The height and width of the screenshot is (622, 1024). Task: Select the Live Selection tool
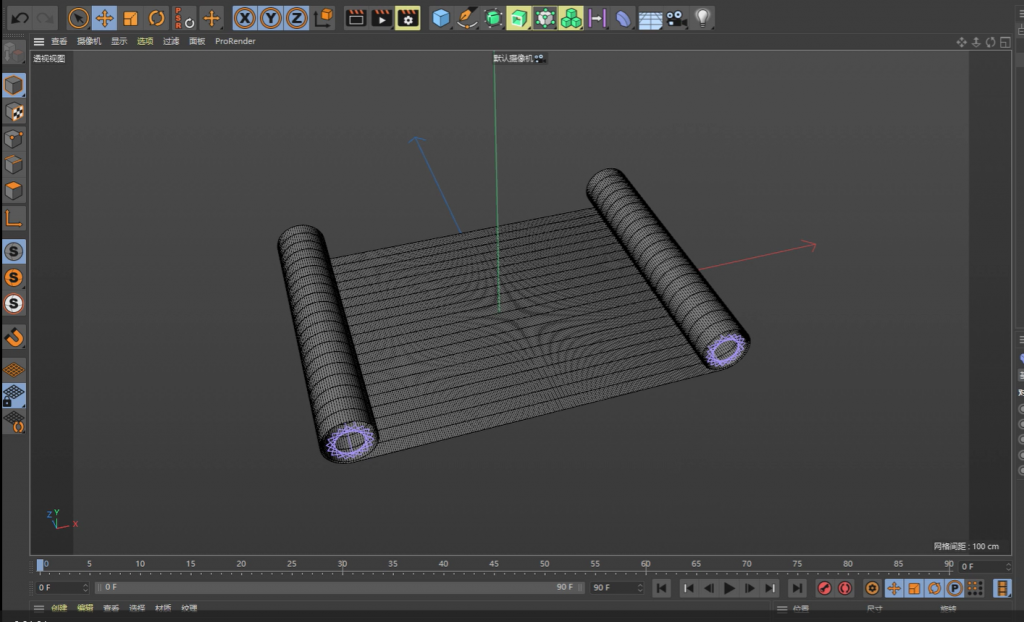point(78,18)
